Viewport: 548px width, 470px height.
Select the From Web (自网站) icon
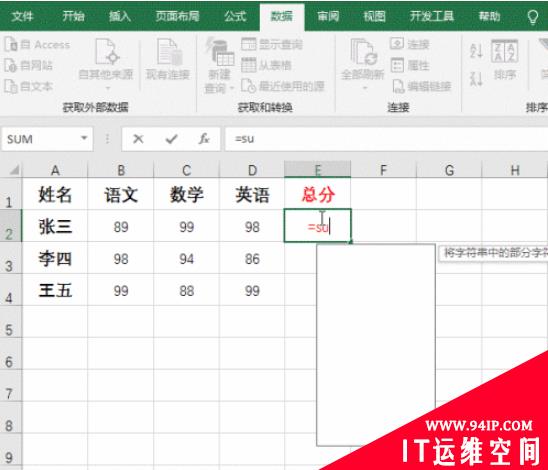tap(10, 65)
